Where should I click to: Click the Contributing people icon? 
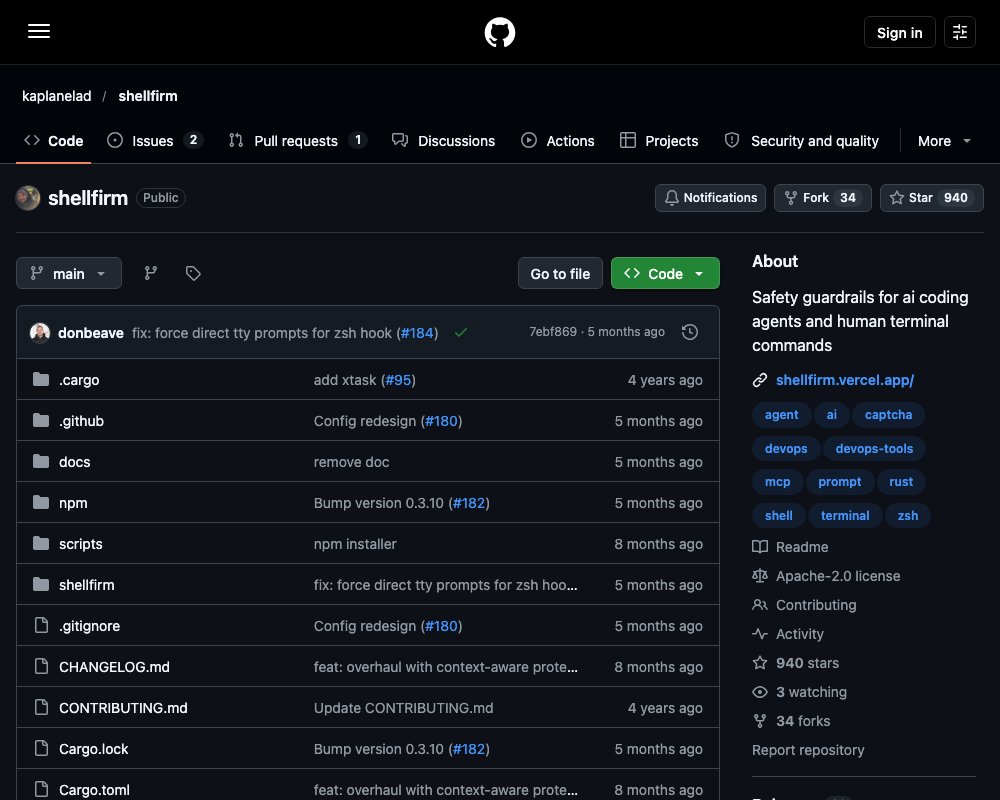(x=760, y=605)
